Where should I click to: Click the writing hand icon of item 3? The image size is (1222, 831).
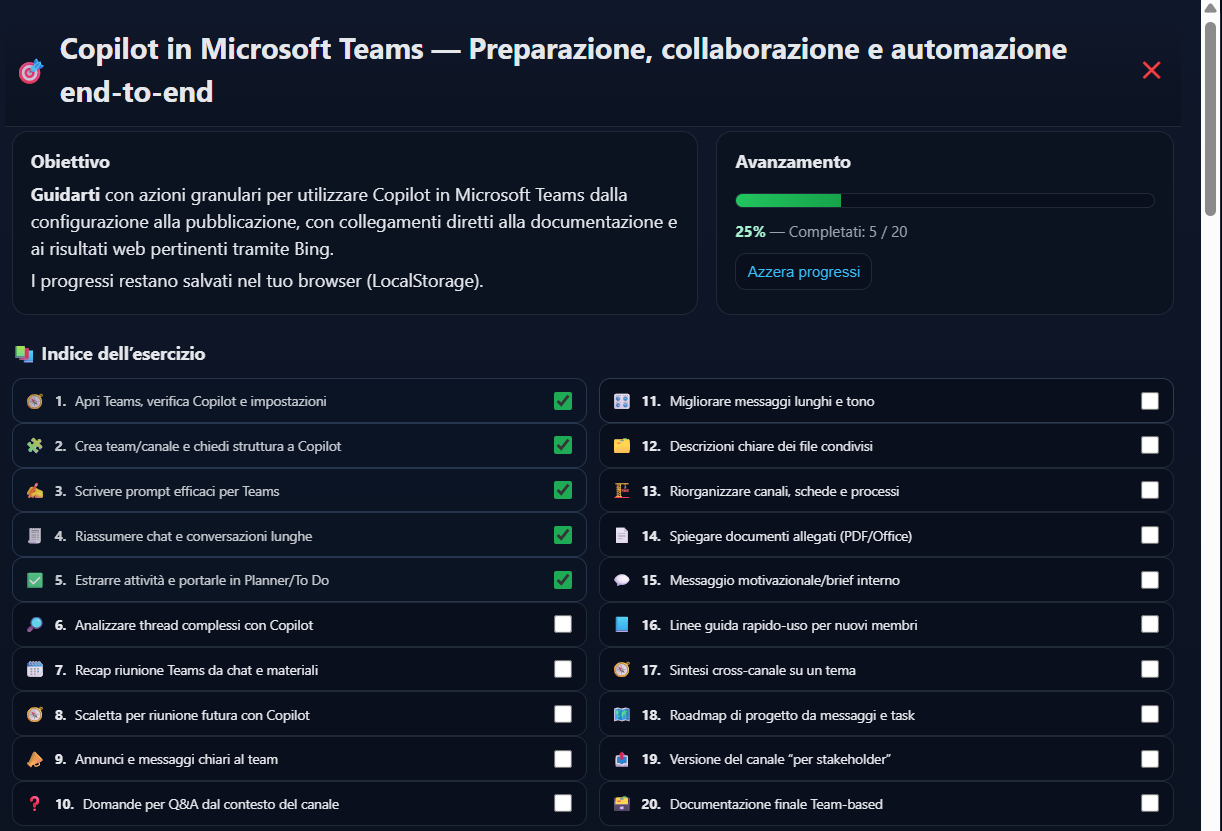pos(35,491)
